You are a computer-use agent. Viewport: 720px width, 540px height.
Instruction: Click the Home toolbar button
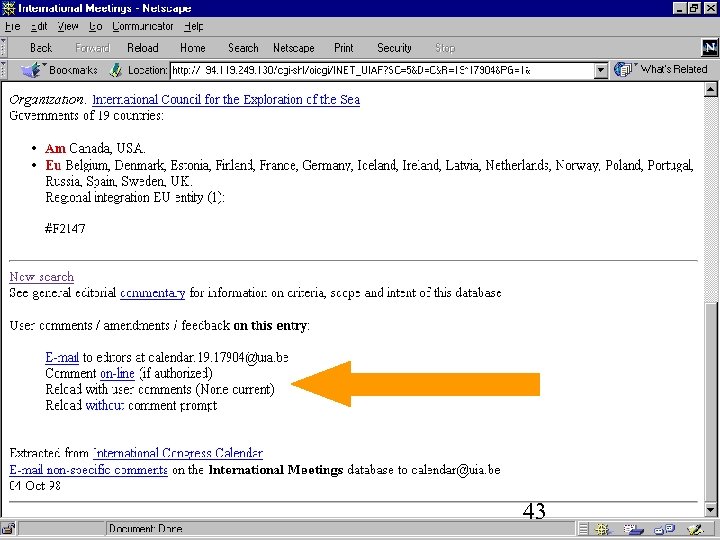tap(192, 48)
